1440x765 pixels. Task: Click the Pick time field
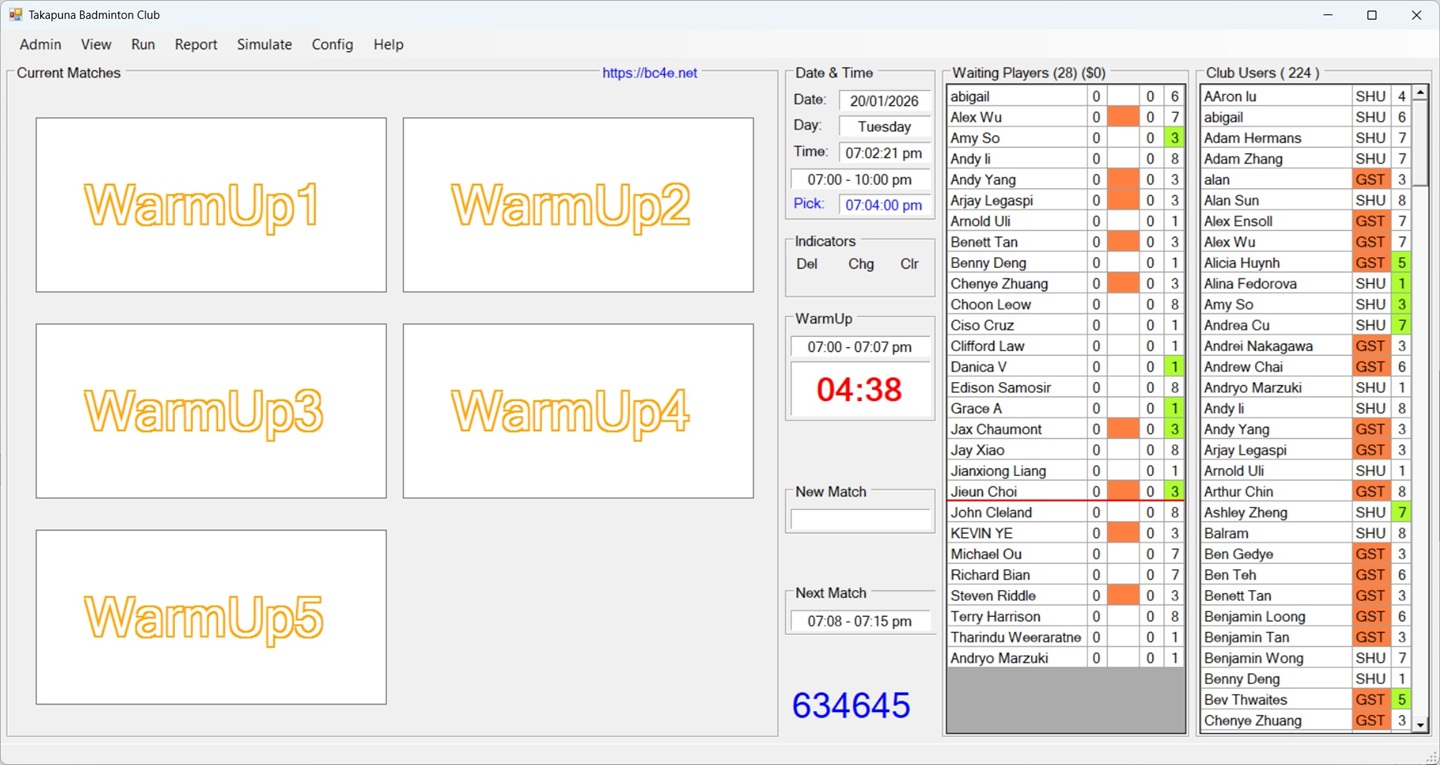click(x=884, y=203)
